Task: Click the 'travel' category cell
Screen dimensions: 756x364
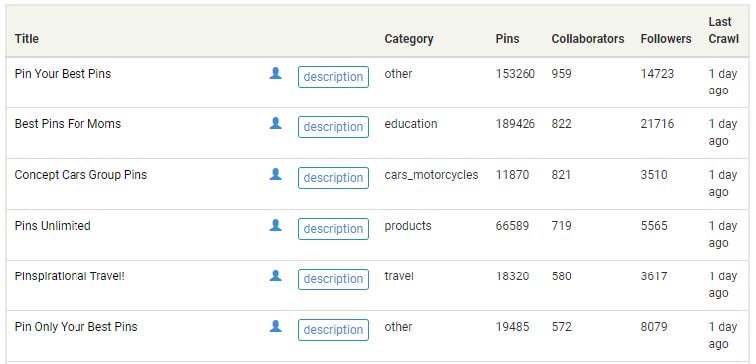Action: (399, 276)
